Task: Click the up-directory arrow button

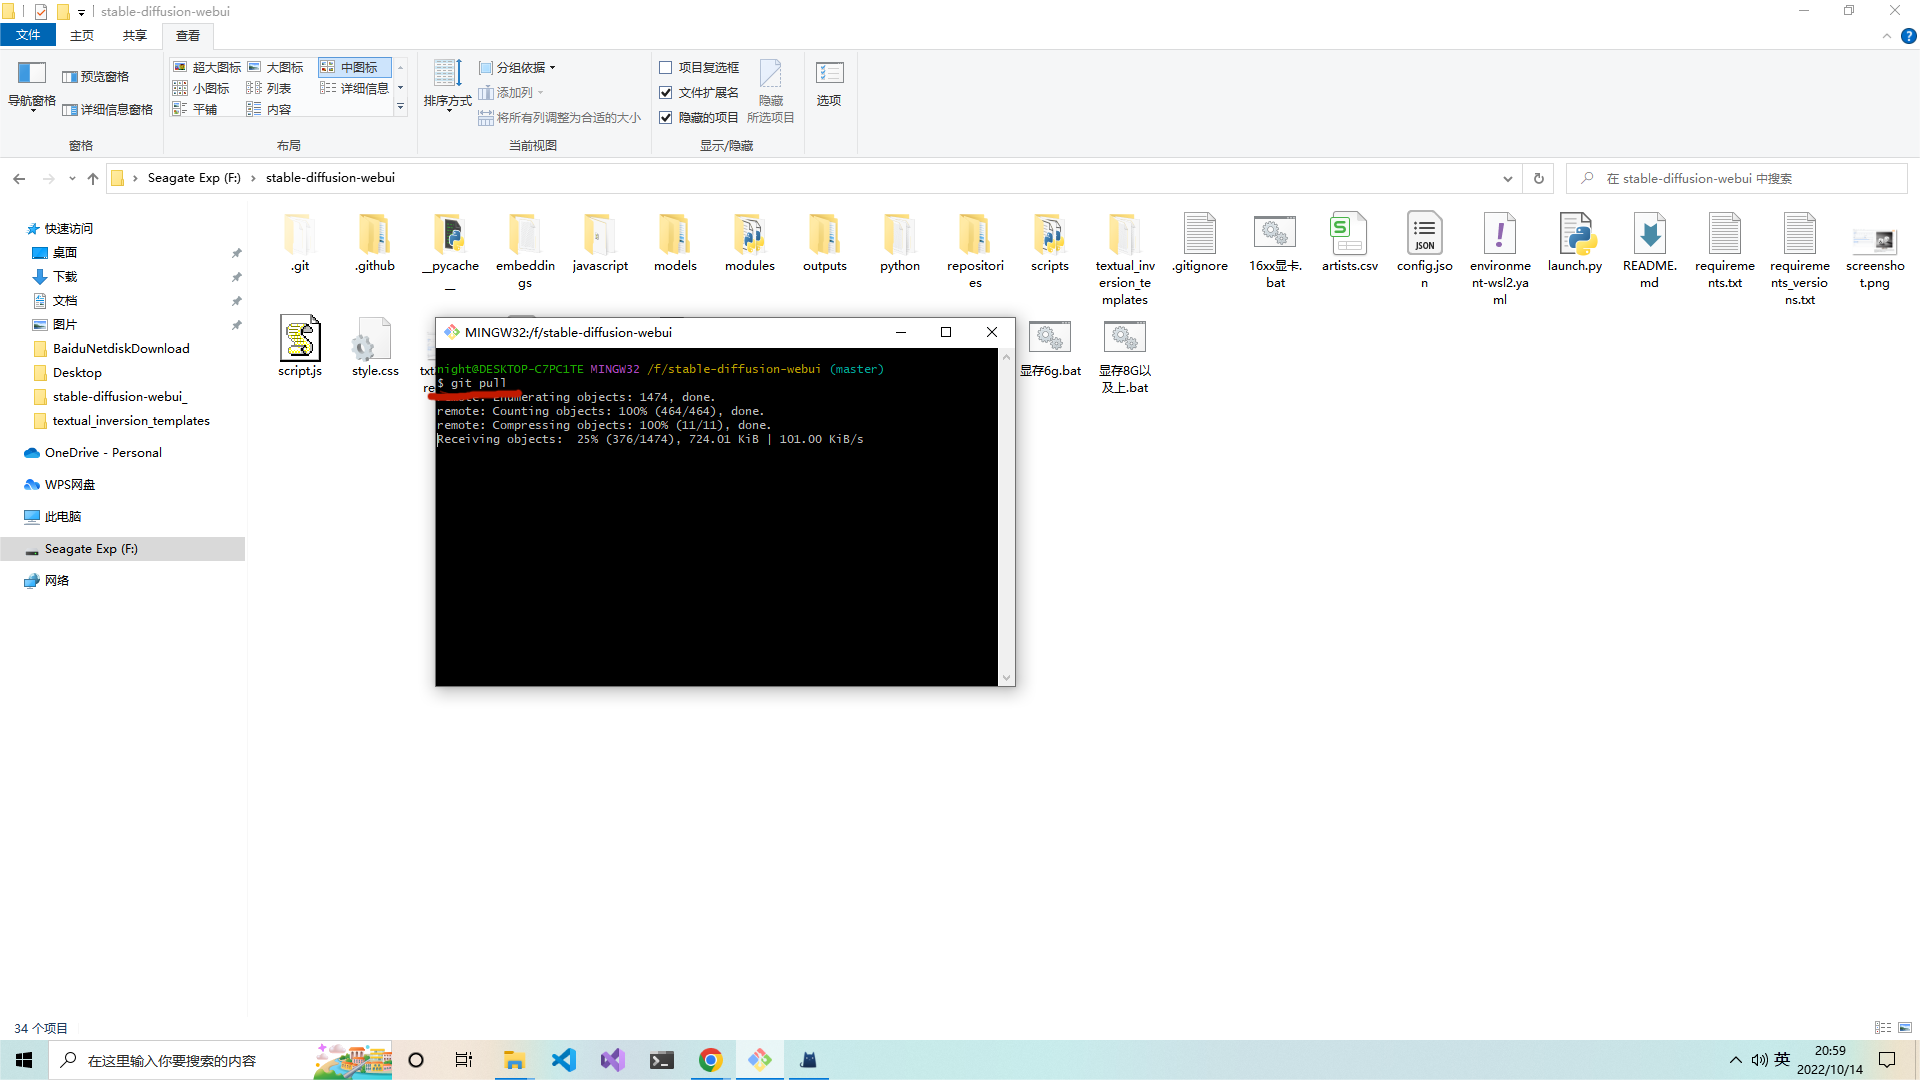Action: pyautogui.click(x=93, y=178)
